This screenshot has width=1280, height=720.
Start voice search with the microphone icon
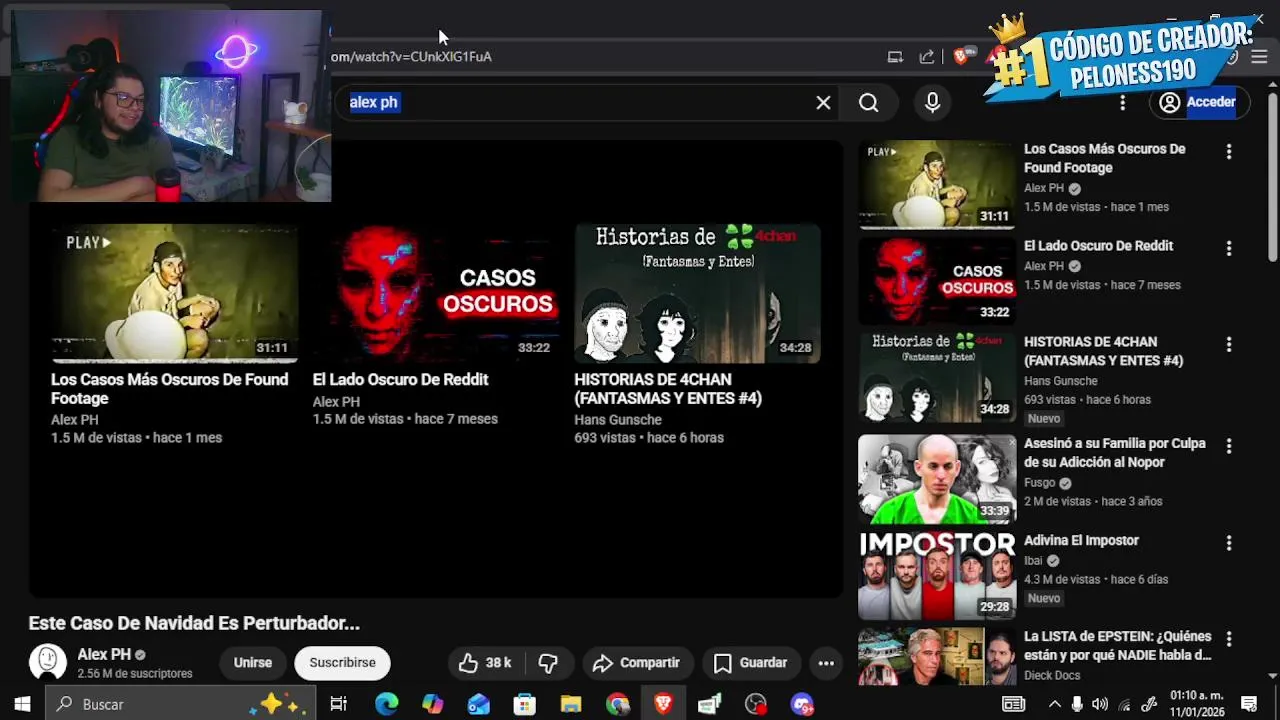tap(932, 102)
